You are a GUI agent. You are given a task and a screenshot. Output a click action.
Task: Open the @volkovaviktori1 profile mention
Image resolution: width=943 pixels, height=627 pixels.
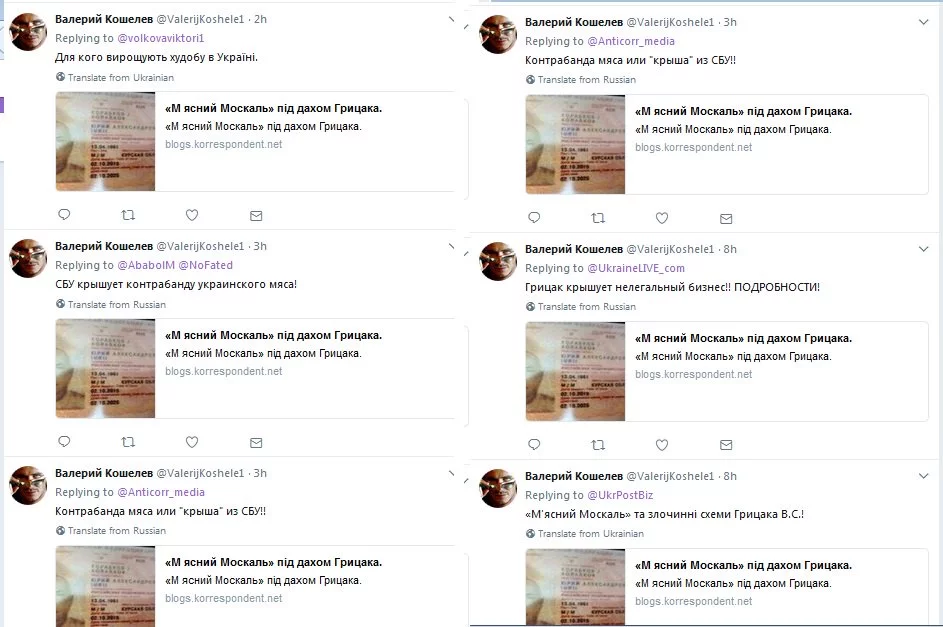pos(161,38)
